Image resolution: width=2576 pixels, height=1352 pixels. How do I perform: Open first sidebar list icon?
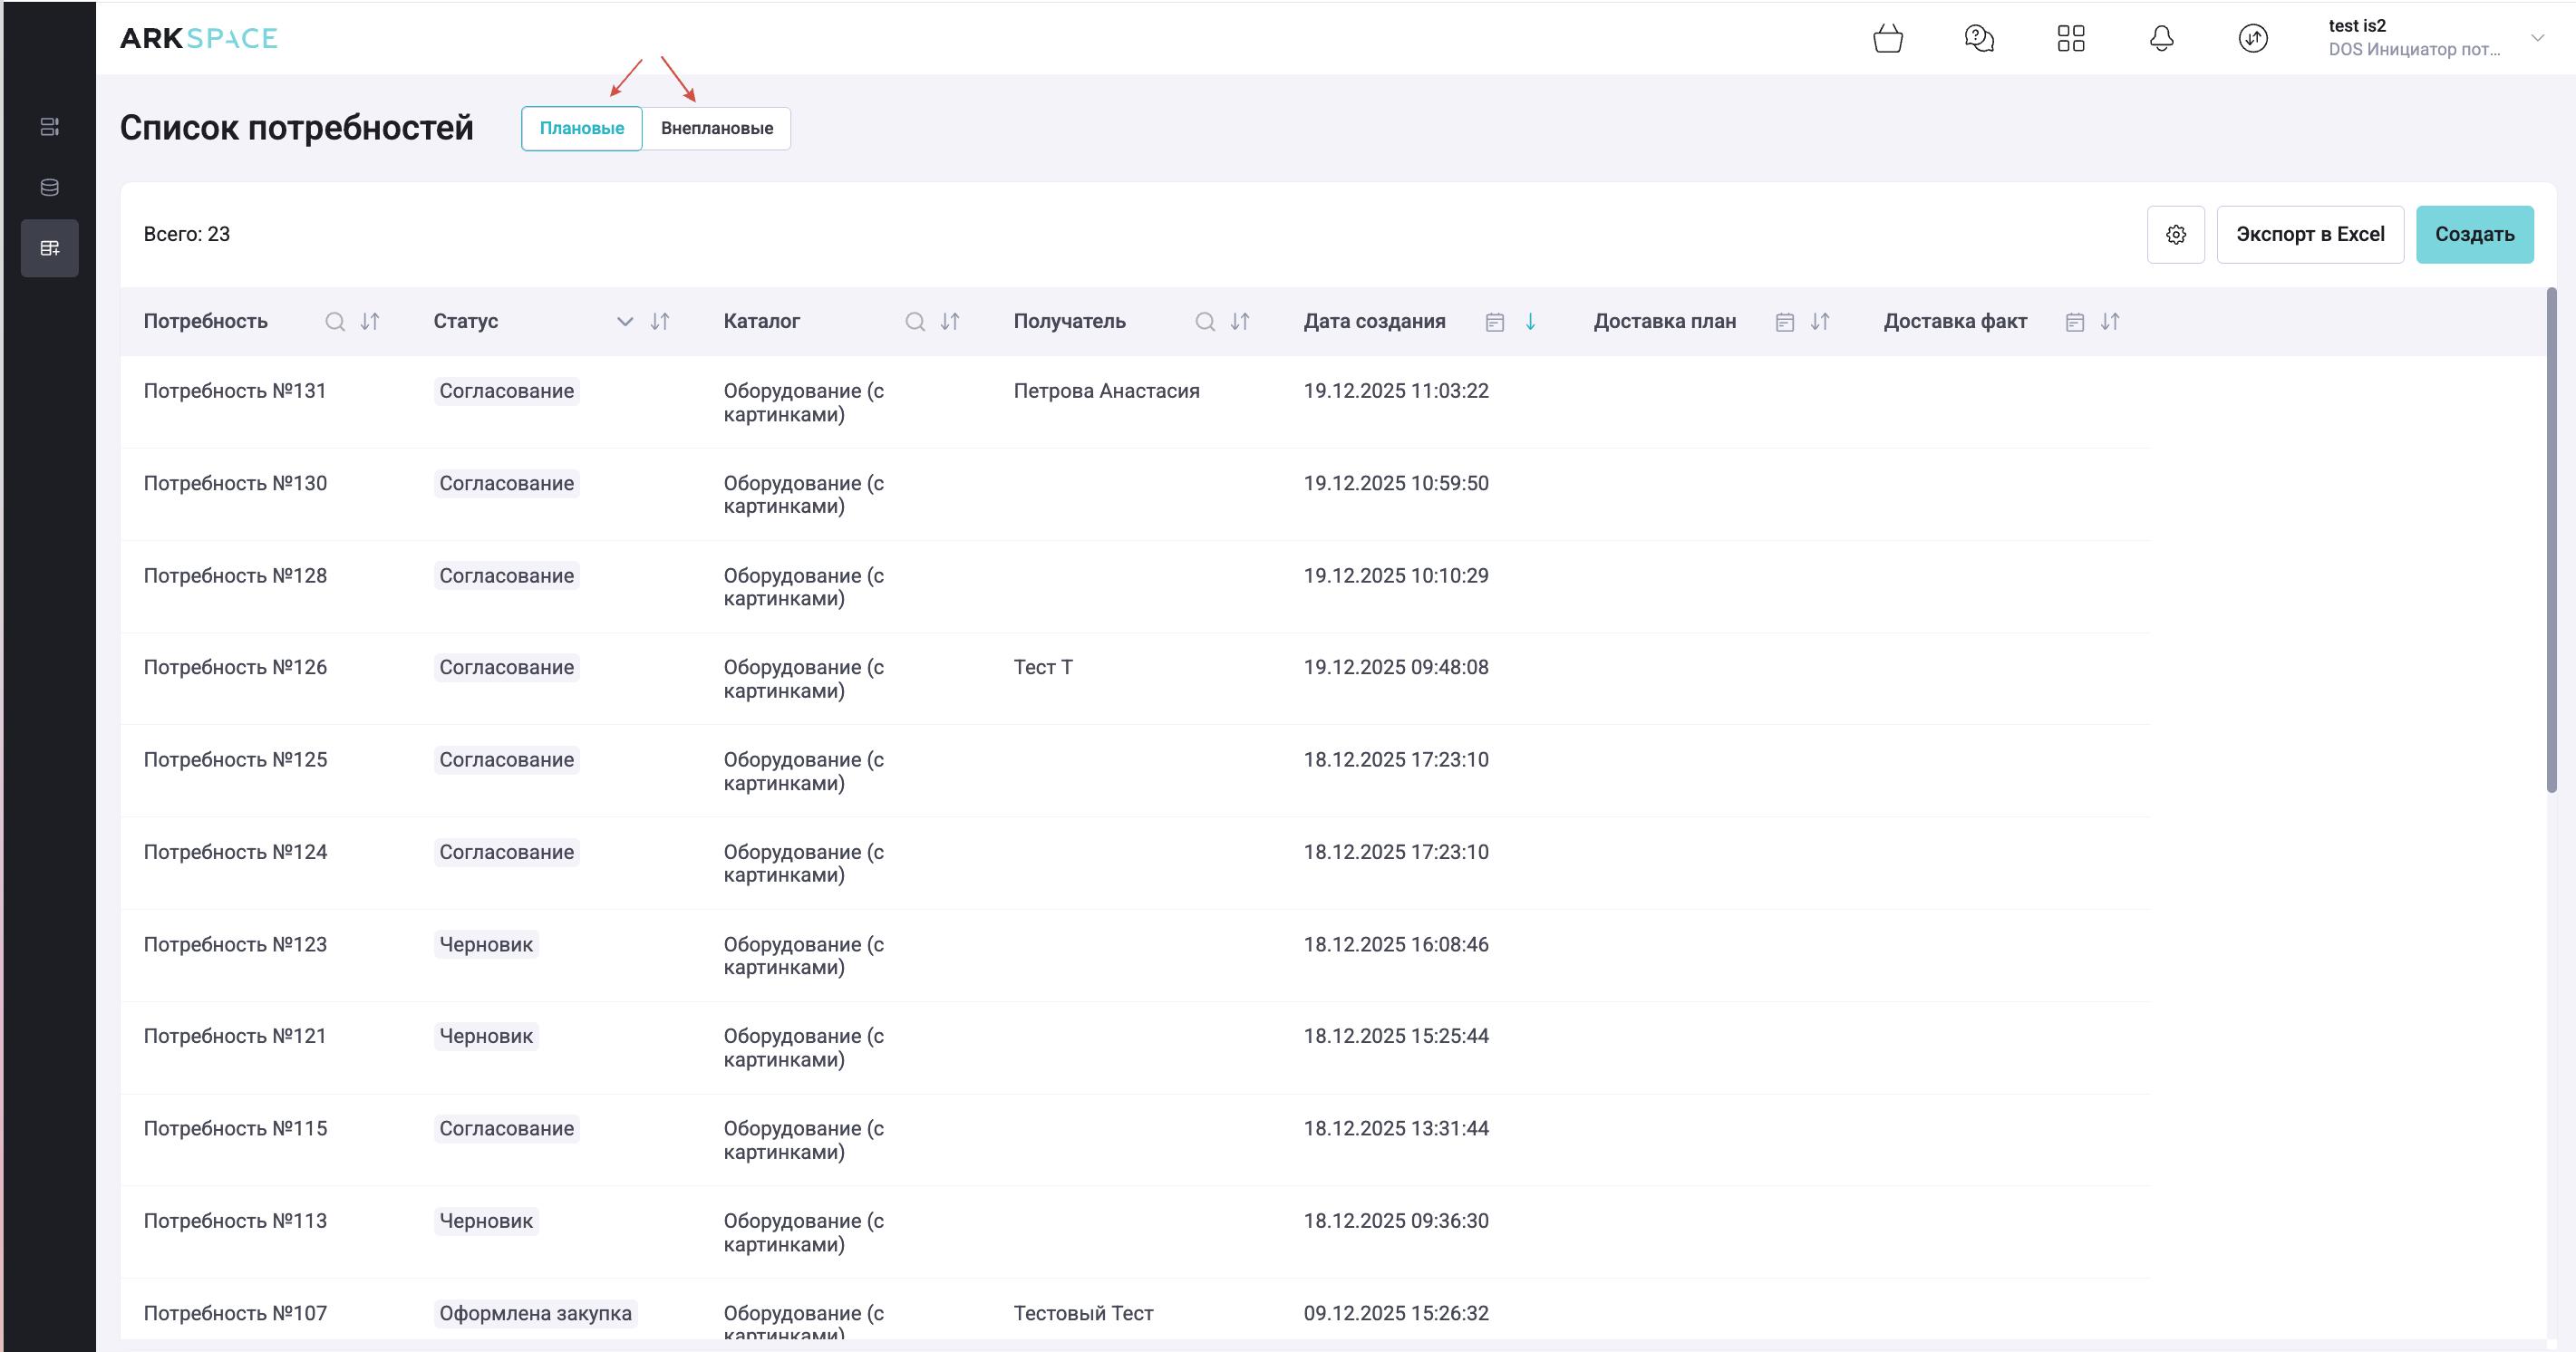click(49, 126)
